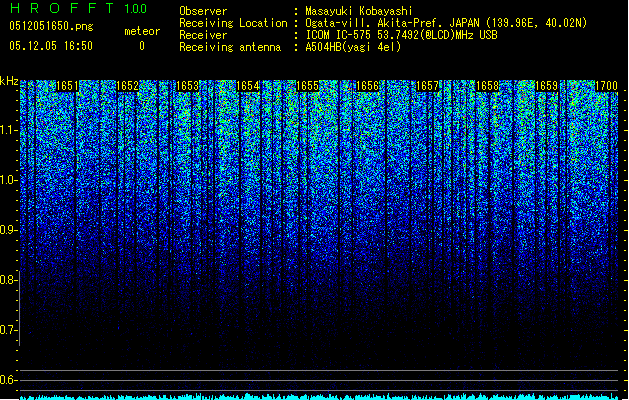
Task: Click the cyan signal level graph
Action: (319, 397)
